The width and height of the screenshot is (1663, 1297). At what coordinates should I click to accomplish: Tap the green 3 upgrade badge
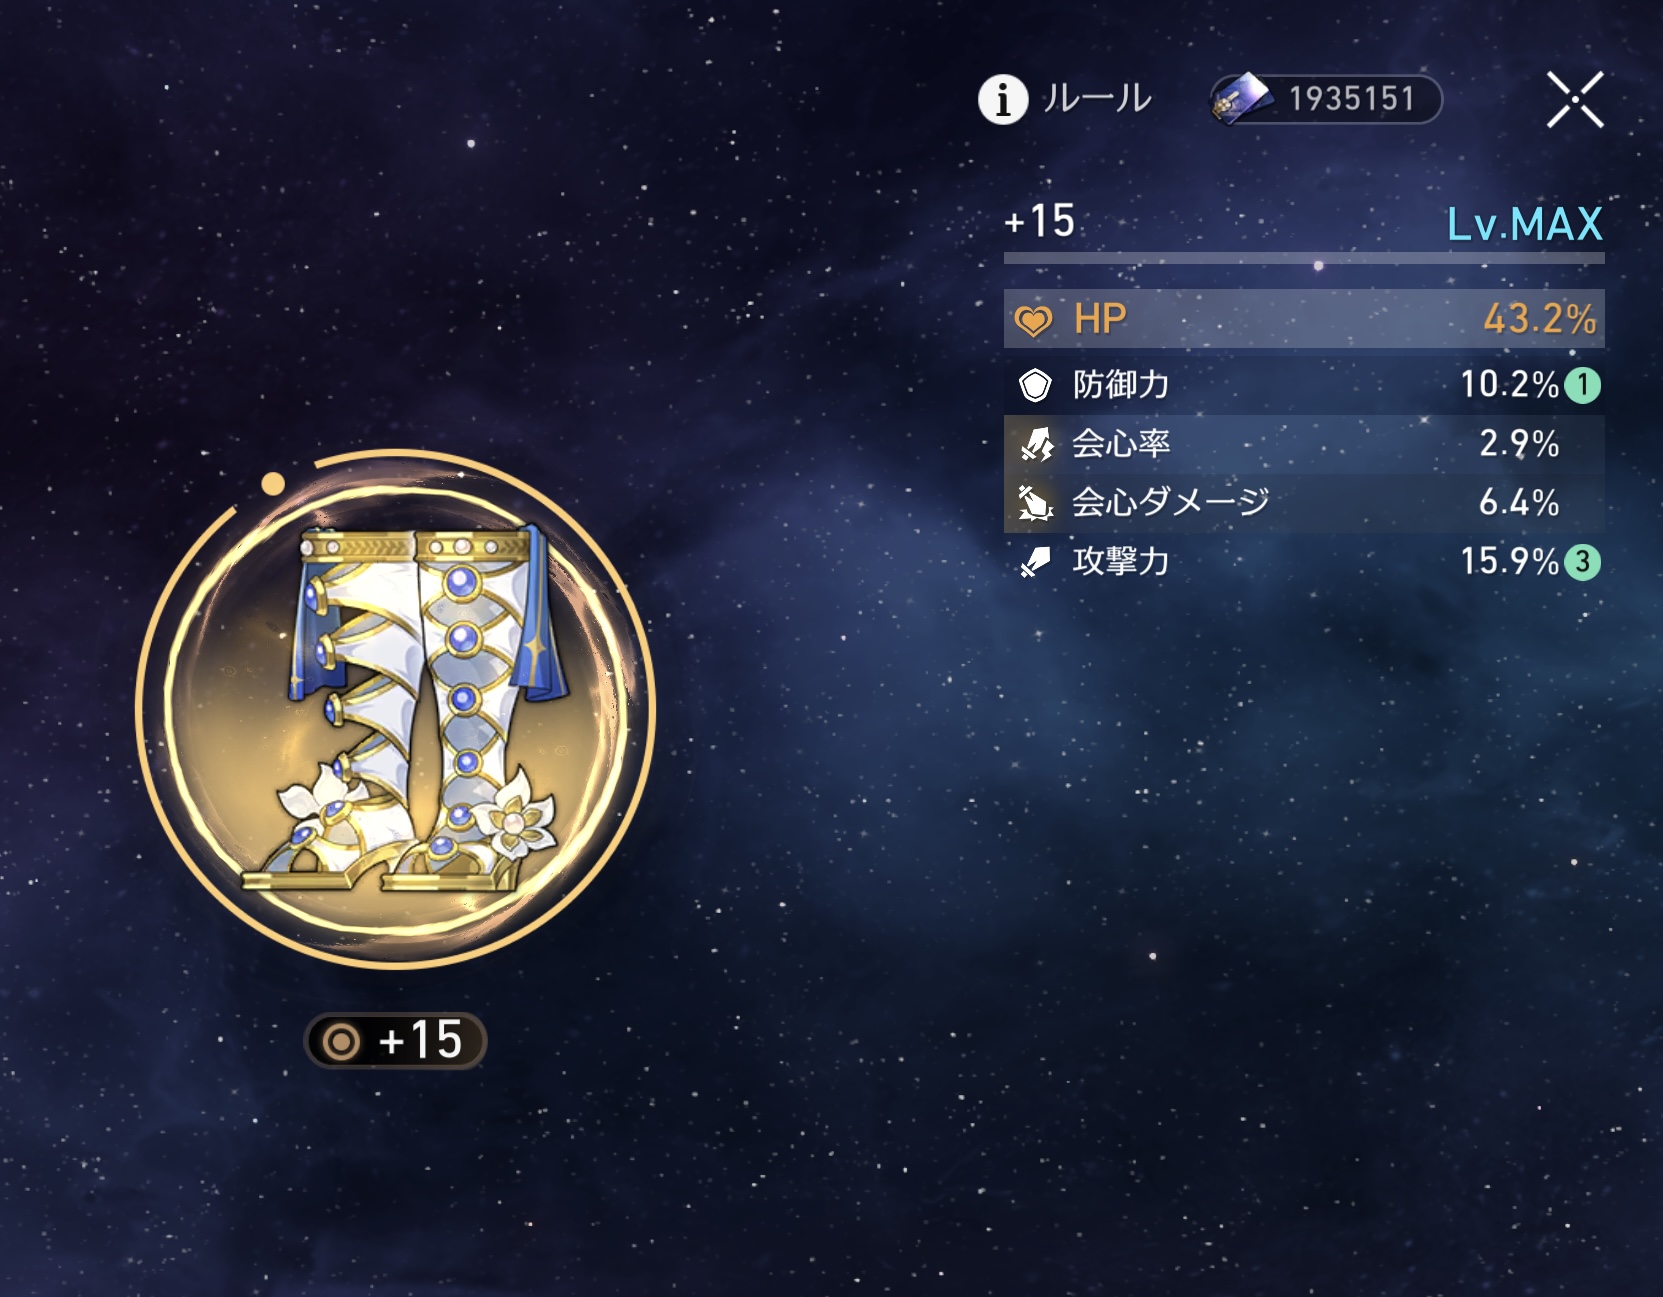click(1582, 562)
